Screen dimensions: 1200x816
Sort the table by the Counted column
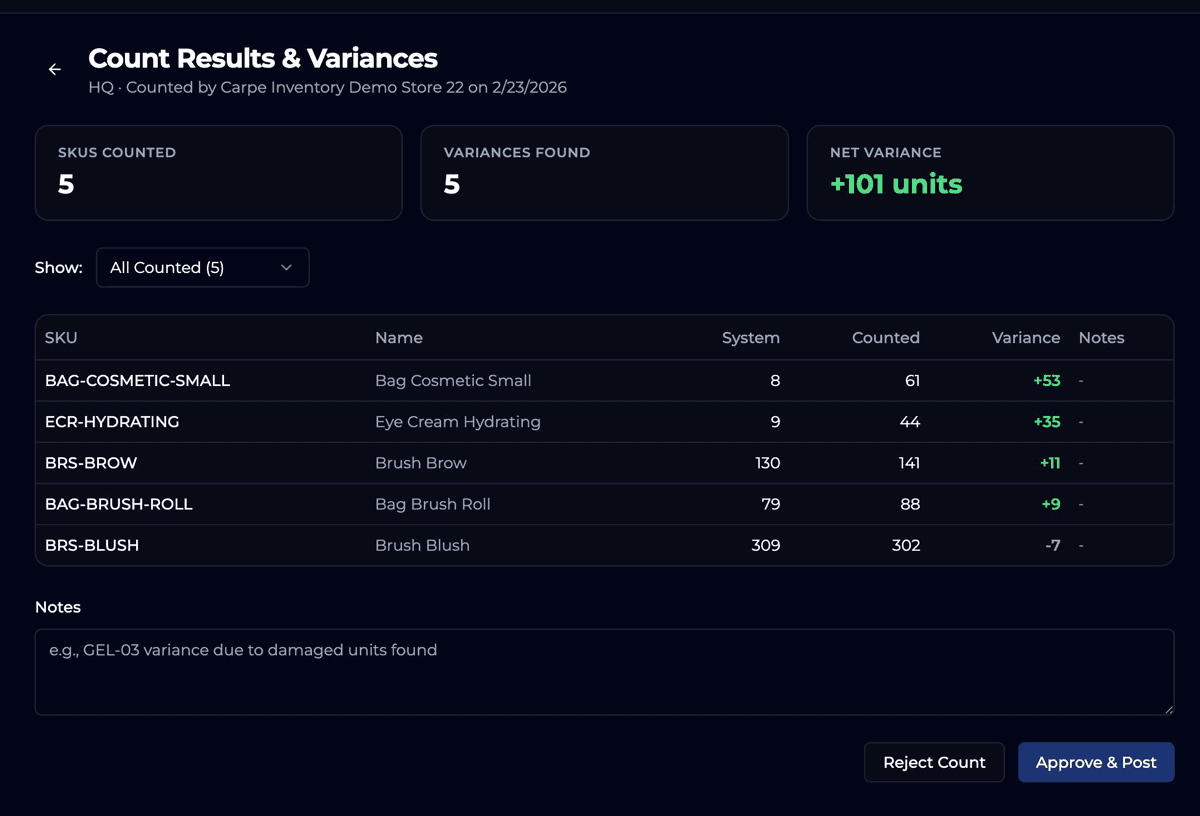pyautogui.click(x=885, y=338)
